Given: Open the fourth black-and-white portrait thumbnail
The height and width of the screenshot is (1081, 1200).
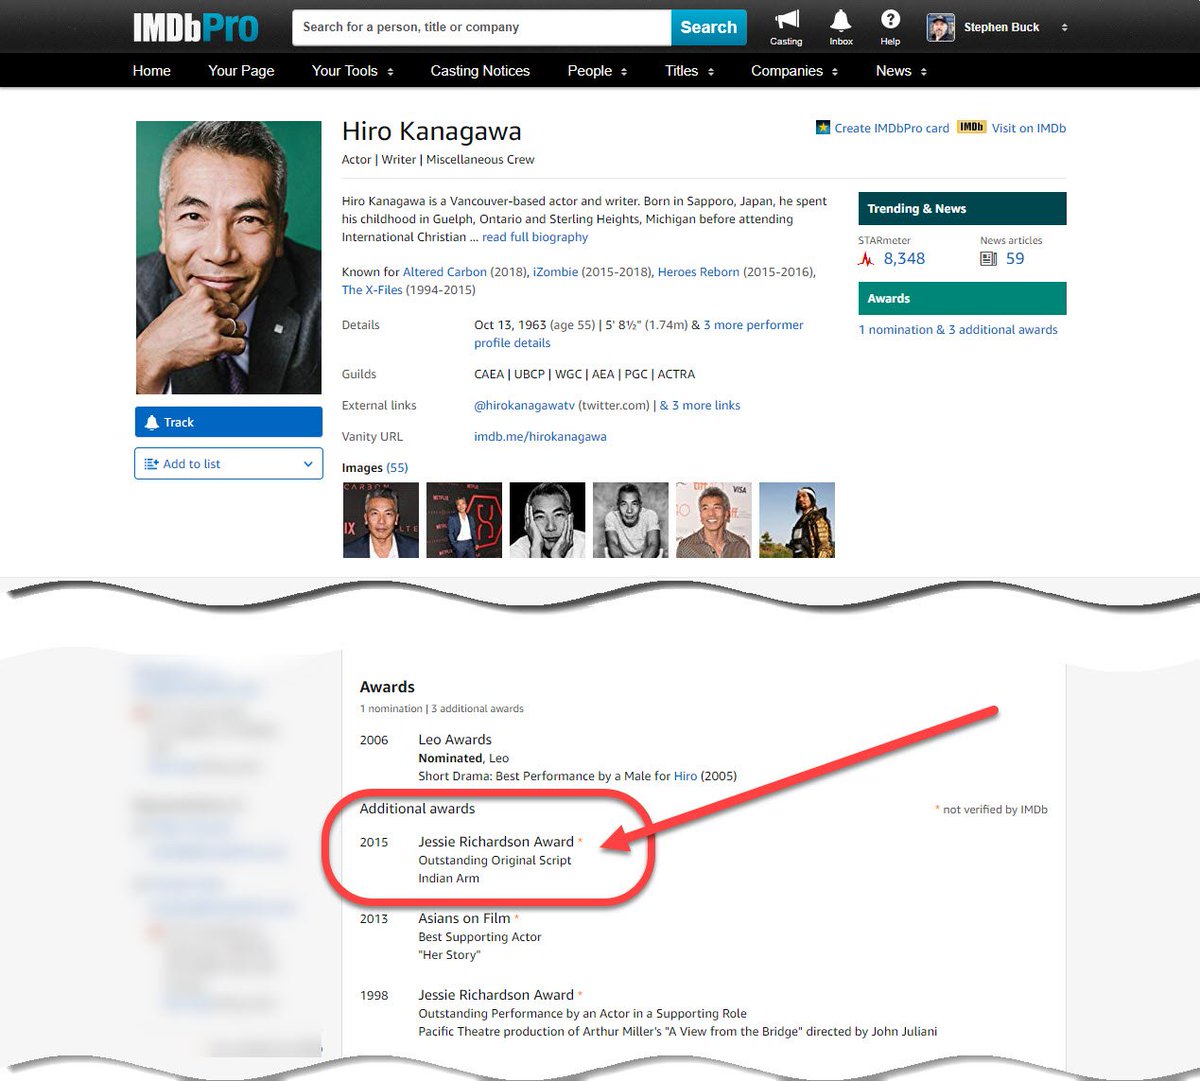Looking at the screenshot, I should pyautogui.click(x=630, y=520).
